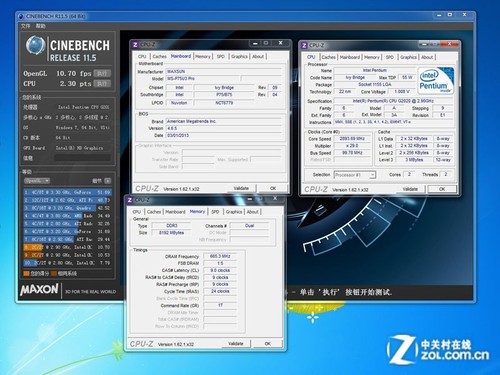Open About tab in Memory CPU-Z window
This screenshot has width=500, height=375.
tap(253, 212)
